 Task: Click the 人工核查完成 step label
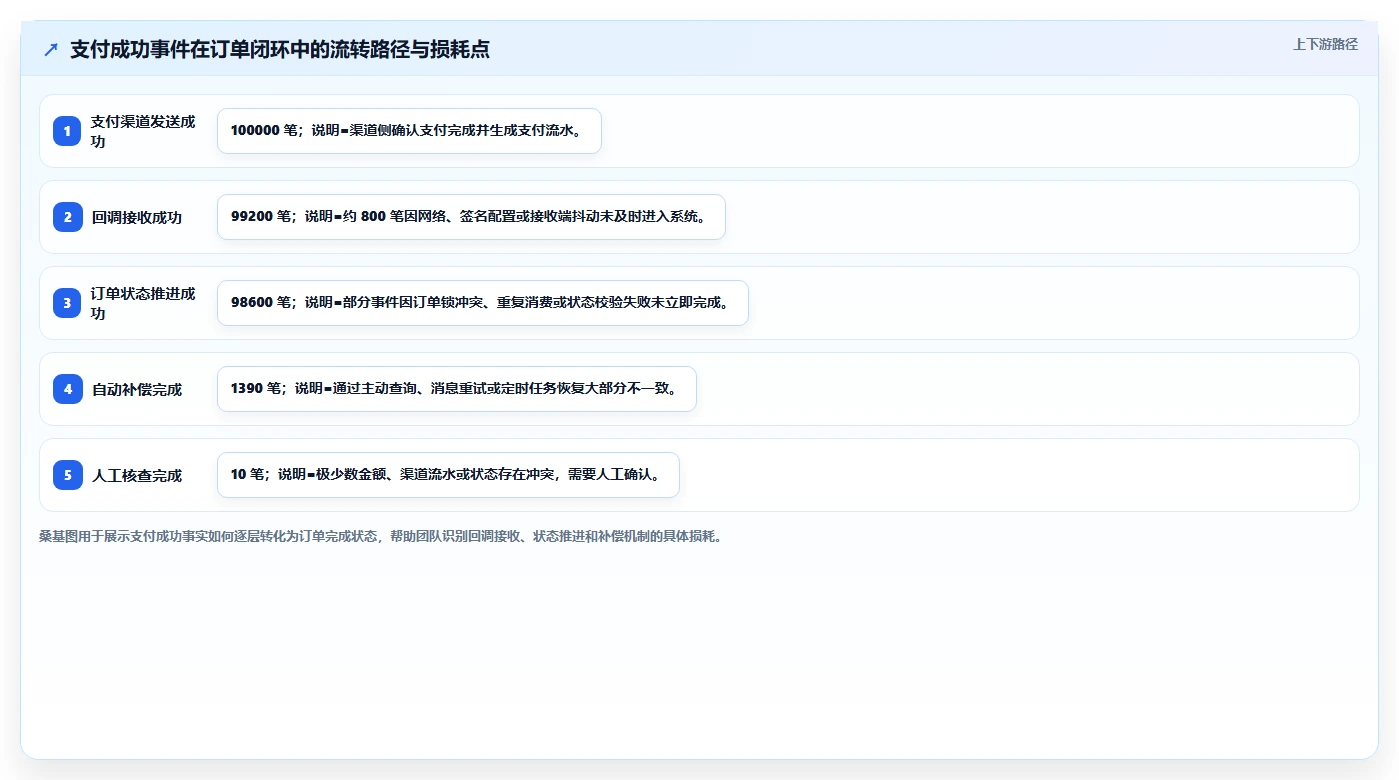pos(137,475)
